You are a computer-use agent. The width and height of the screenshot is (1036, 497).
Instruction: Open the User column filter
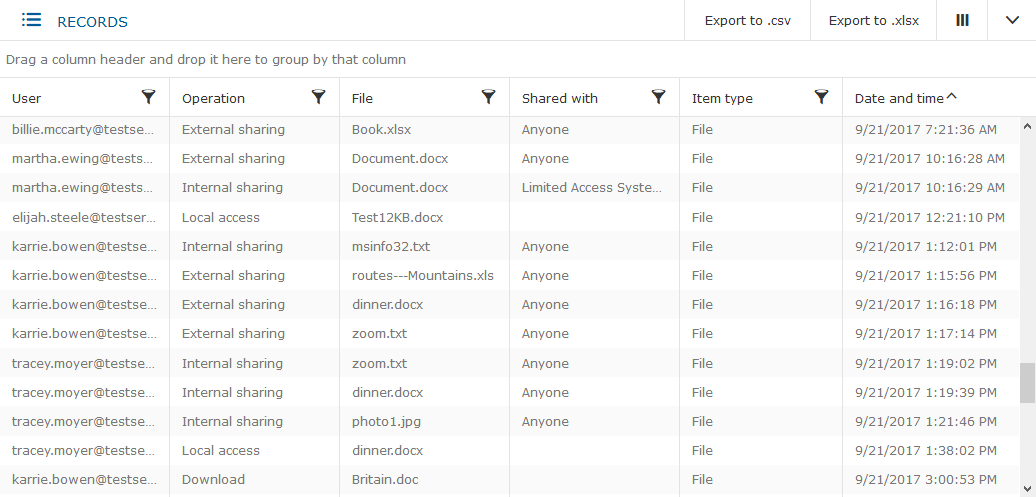pyautogui.click(x=148, y=97)
